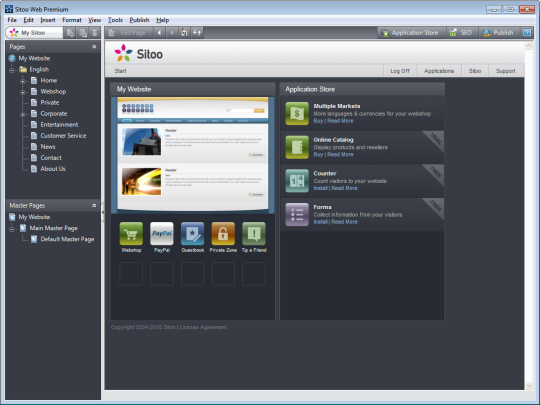Screen dimensions: 540x405
Task: Select the News page in tree
Action: 48,147
